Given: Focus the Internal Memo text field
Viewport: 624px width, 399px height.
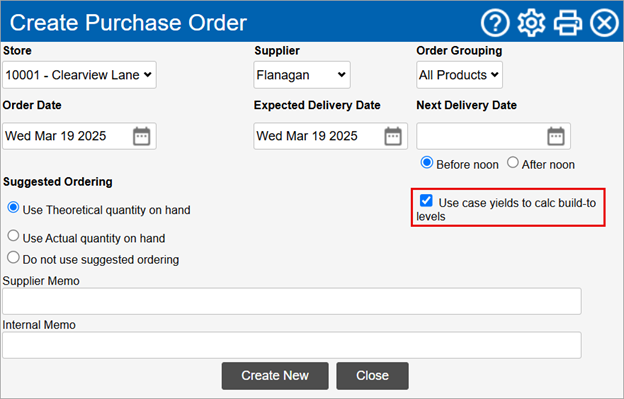Looking at the screenshot, I should click(292, 345).
